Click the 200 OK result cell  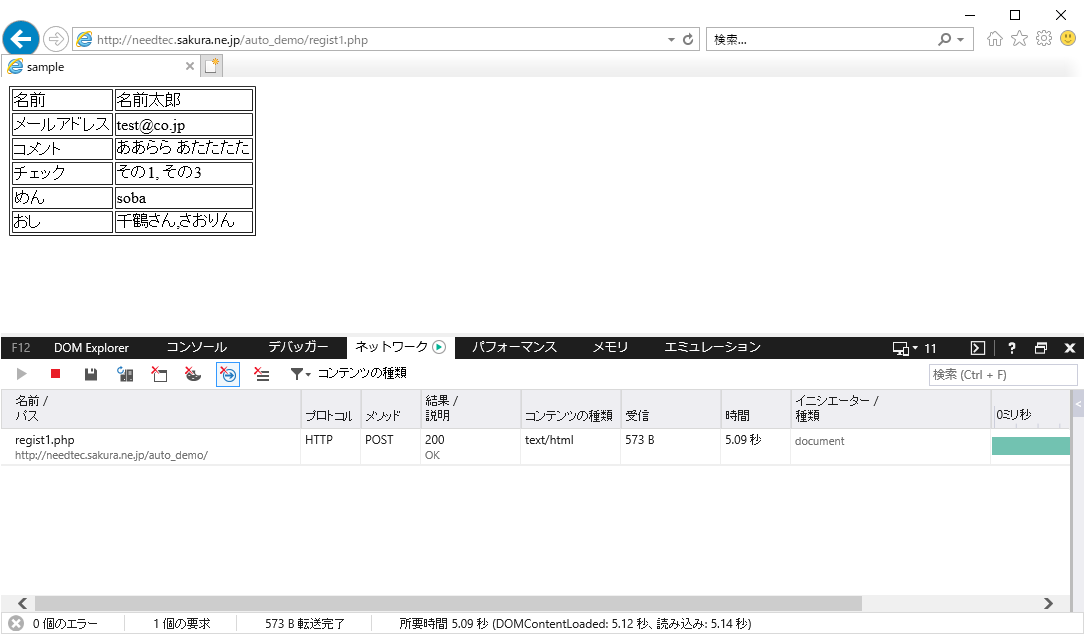pos(471,447)
